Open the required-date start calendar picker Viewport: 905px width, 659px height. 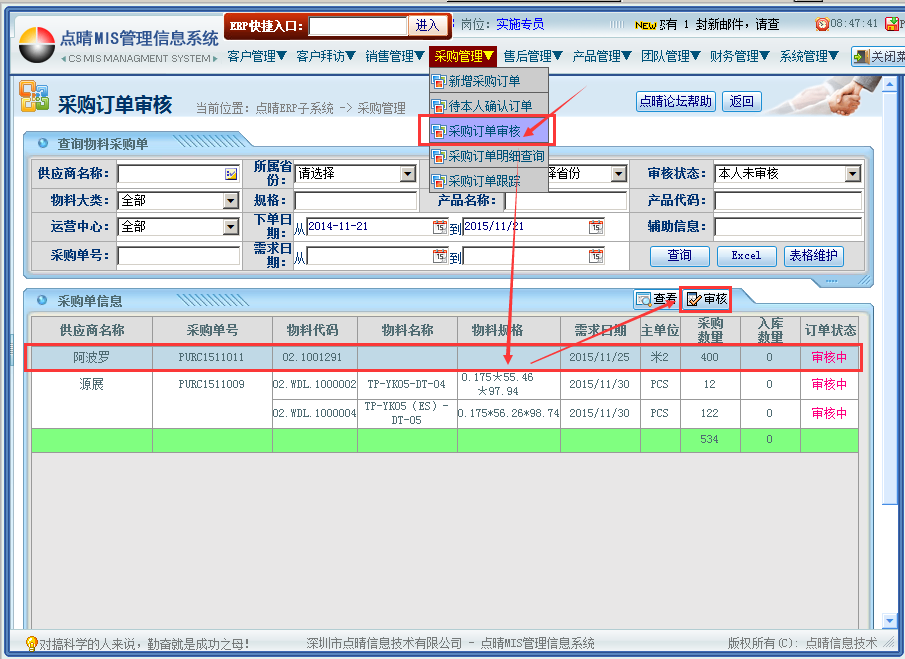coord(440,257)
